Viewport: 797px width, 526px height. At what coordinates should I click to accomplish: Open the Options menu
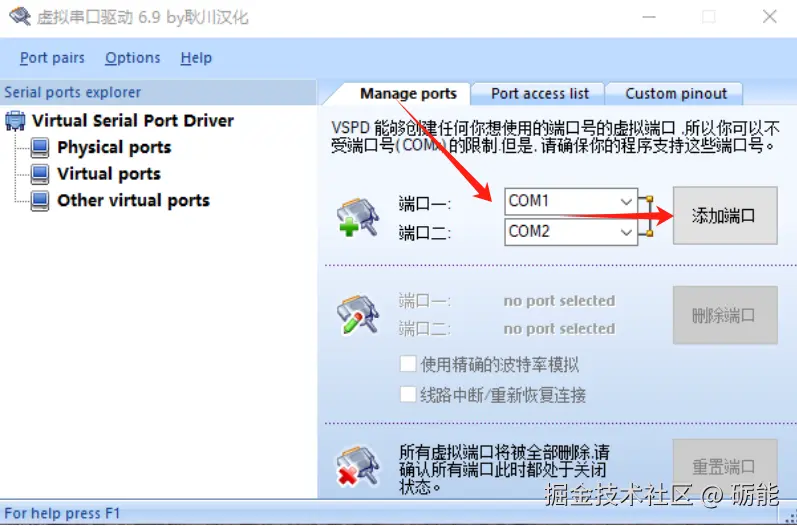click(133, 58)
